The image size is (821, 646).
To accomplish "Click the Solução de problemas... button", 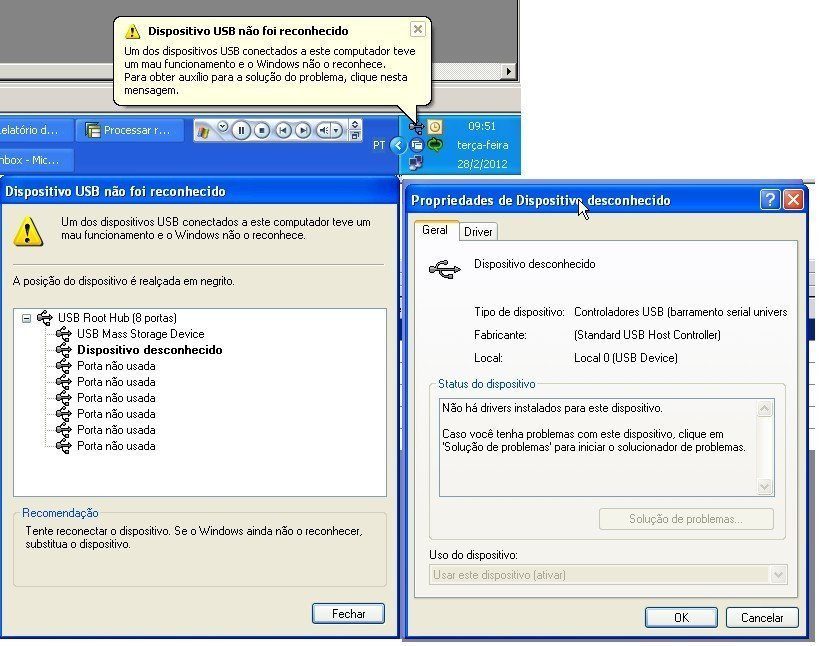I will pos(686,519).
